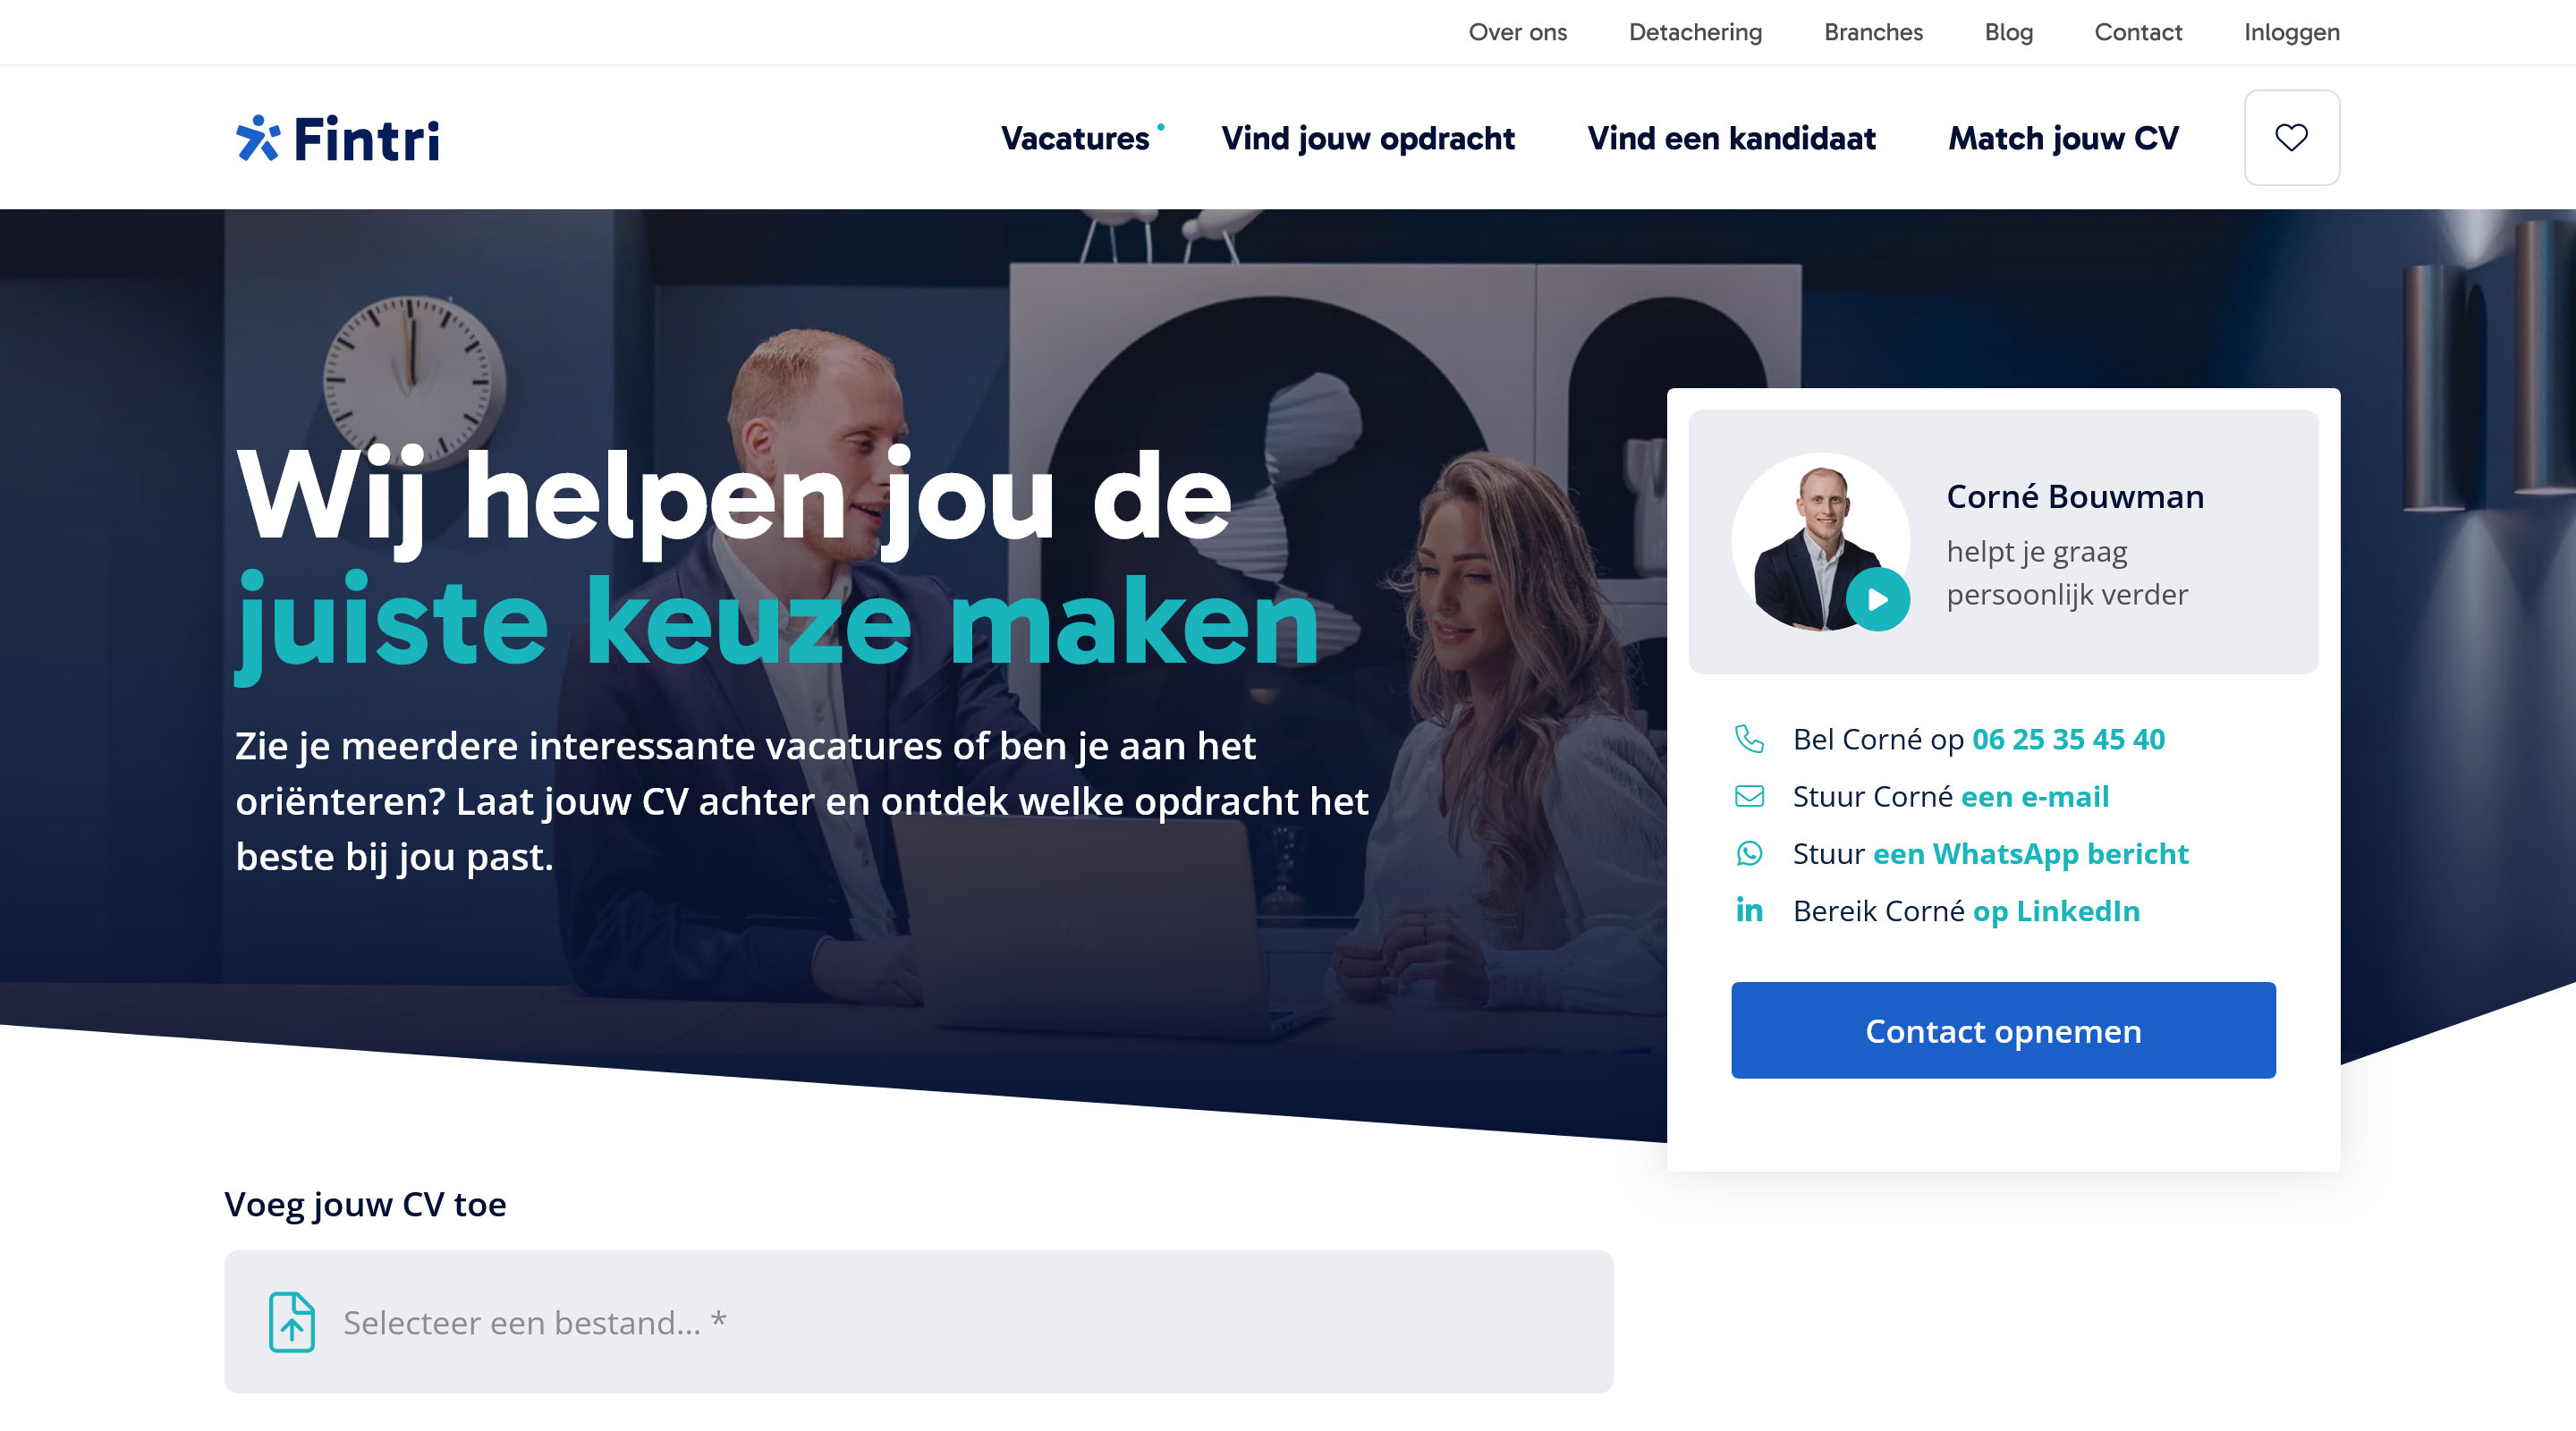Click the LinkedIn icon
Viewport: 2576px width, 1431px height.
(1749, 910)
